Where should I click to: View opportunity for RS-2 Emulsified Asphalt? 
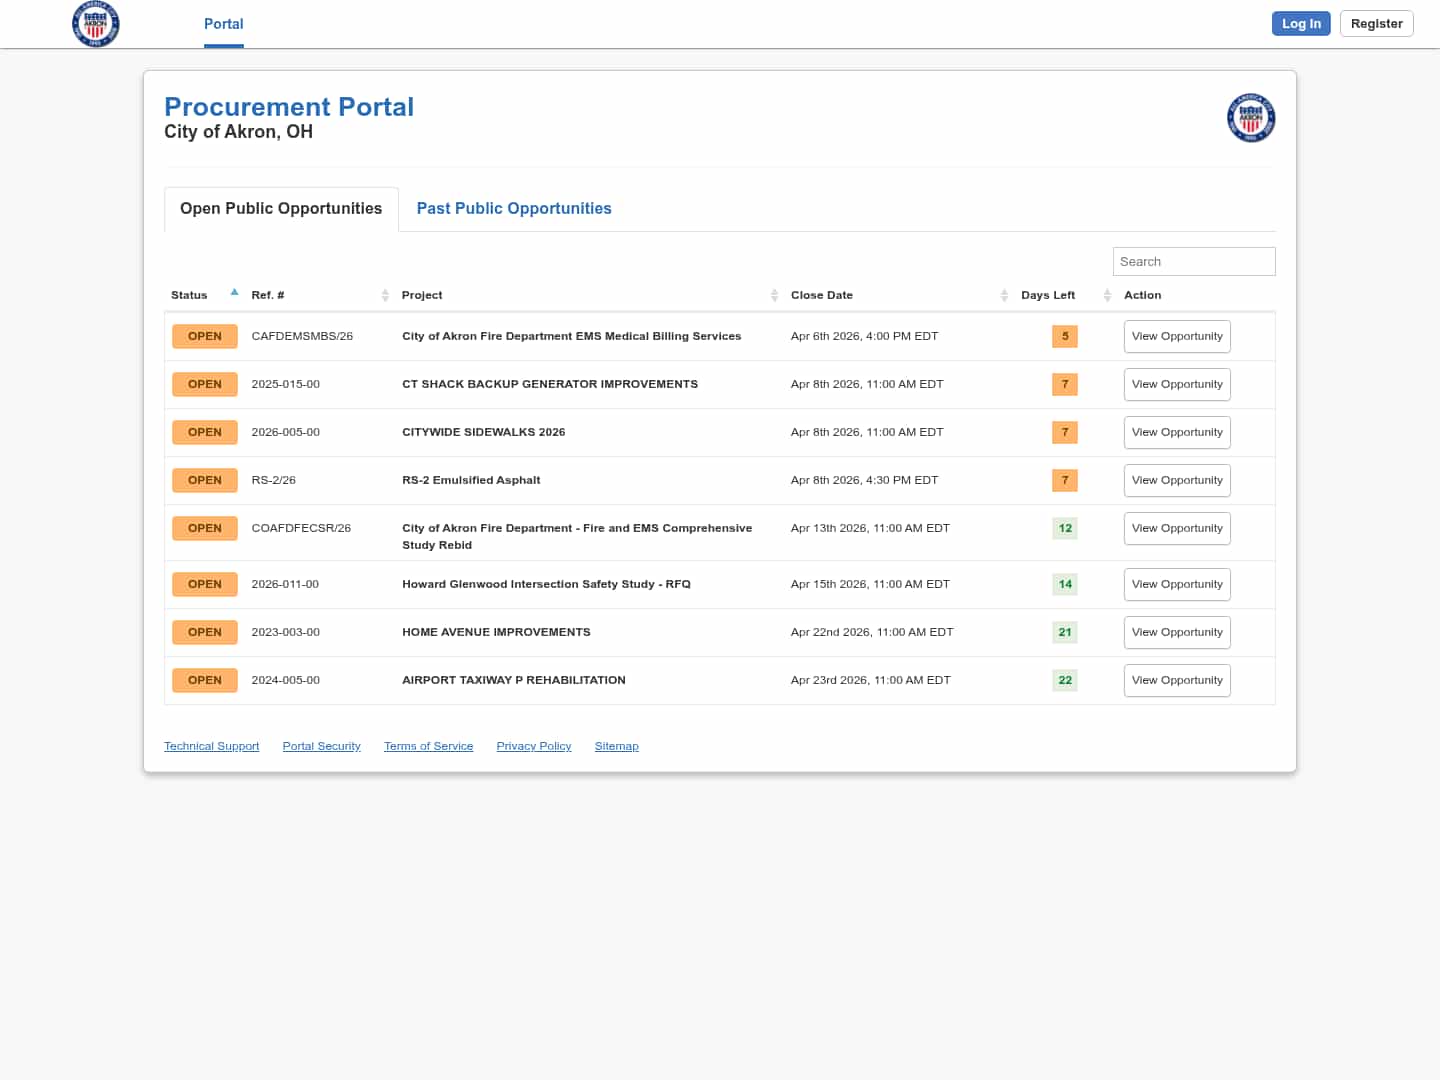click(x=1176, y=481)
